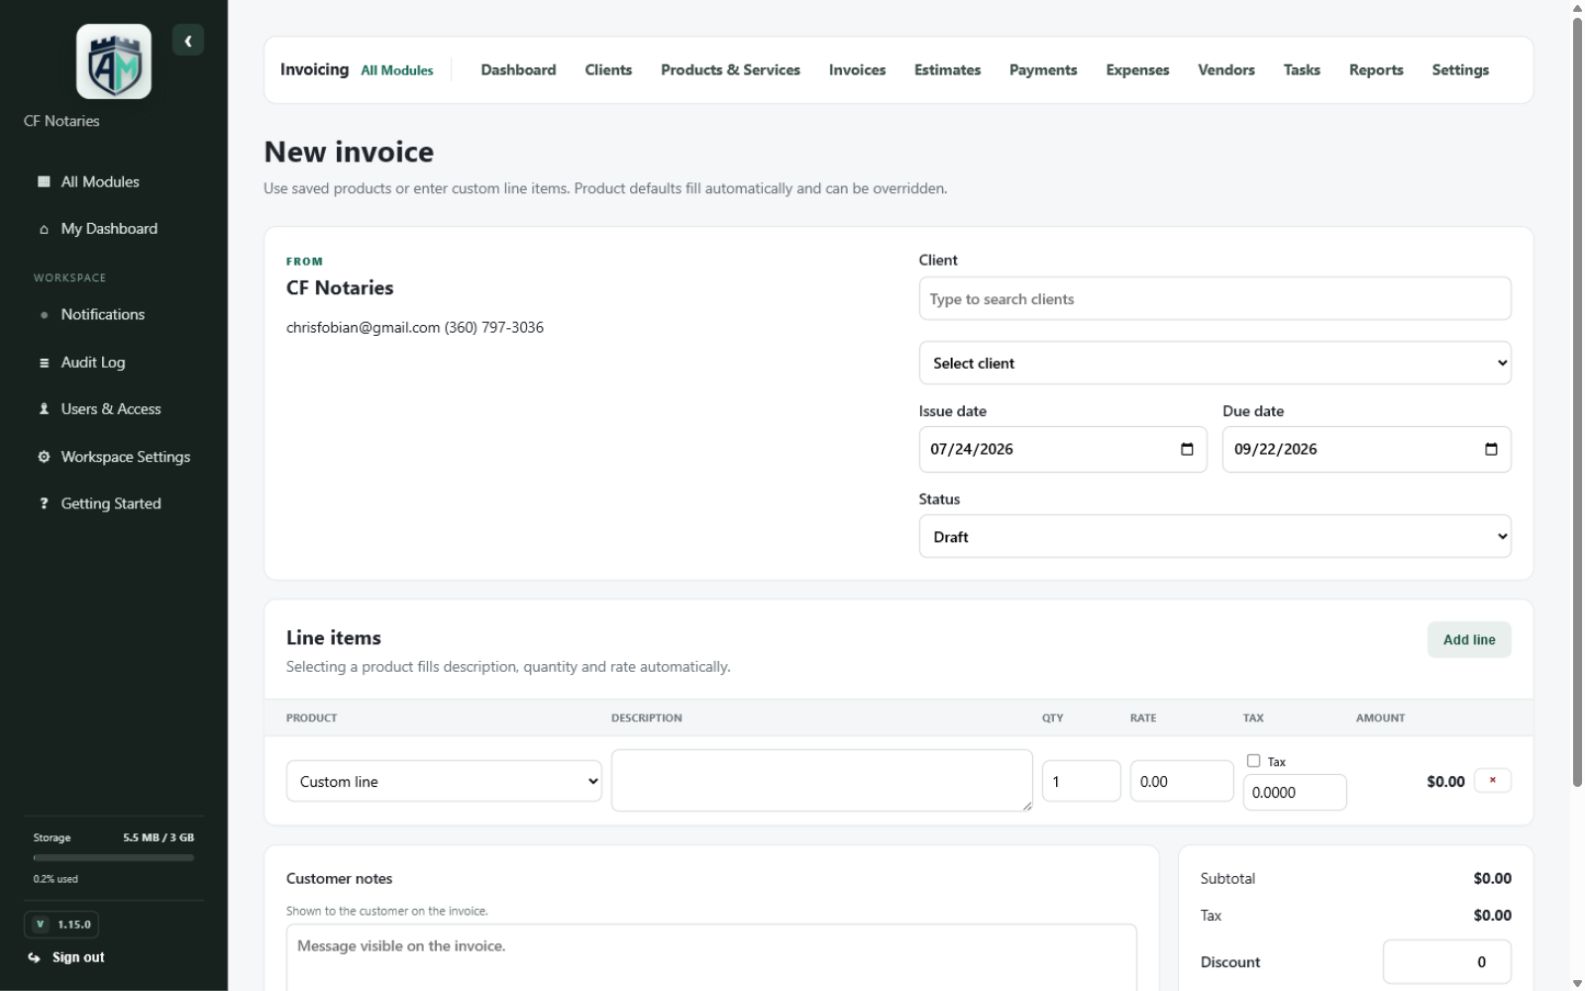Click the Getting Started question mark icon
Screen dimensions: 1585x991
click(44, 504)
